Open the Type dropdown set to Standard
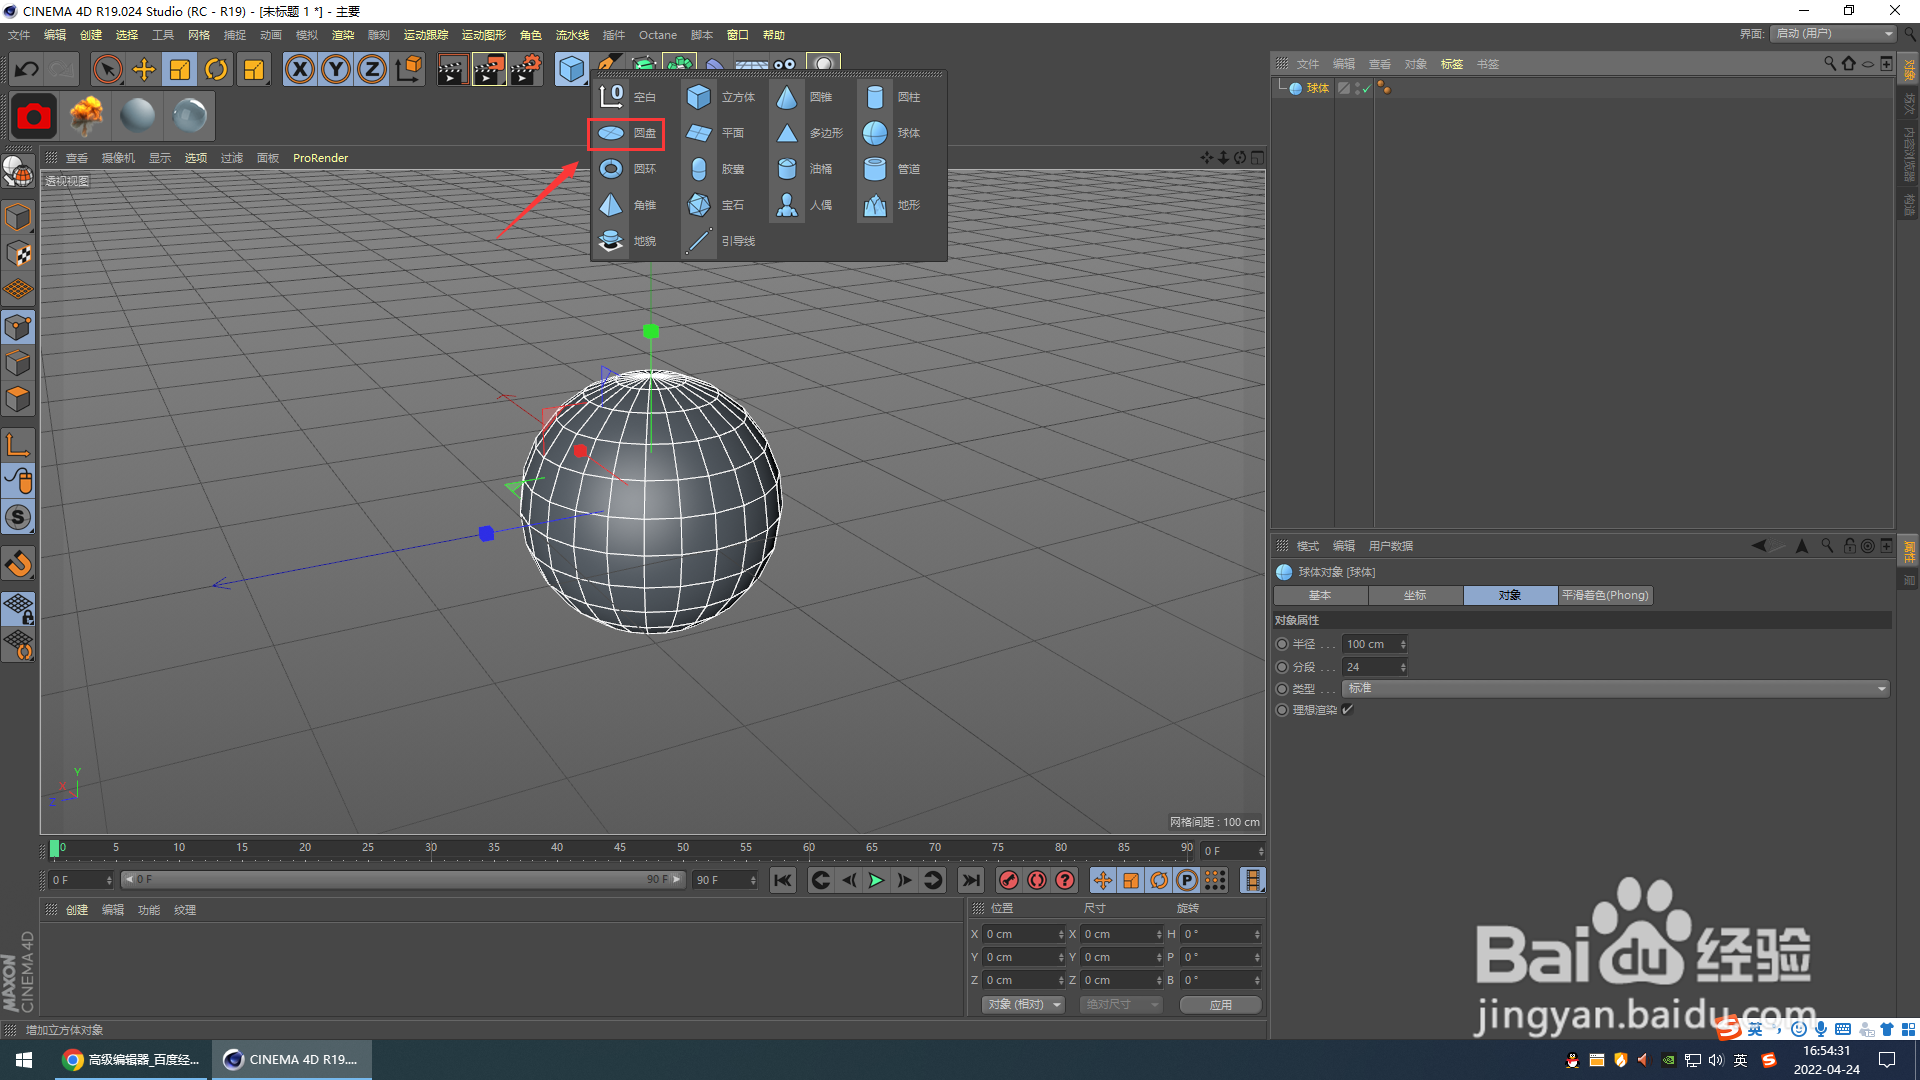Image resolution: width=1920 pixels, height=1080 pixels. click(x=1616, y=689)
